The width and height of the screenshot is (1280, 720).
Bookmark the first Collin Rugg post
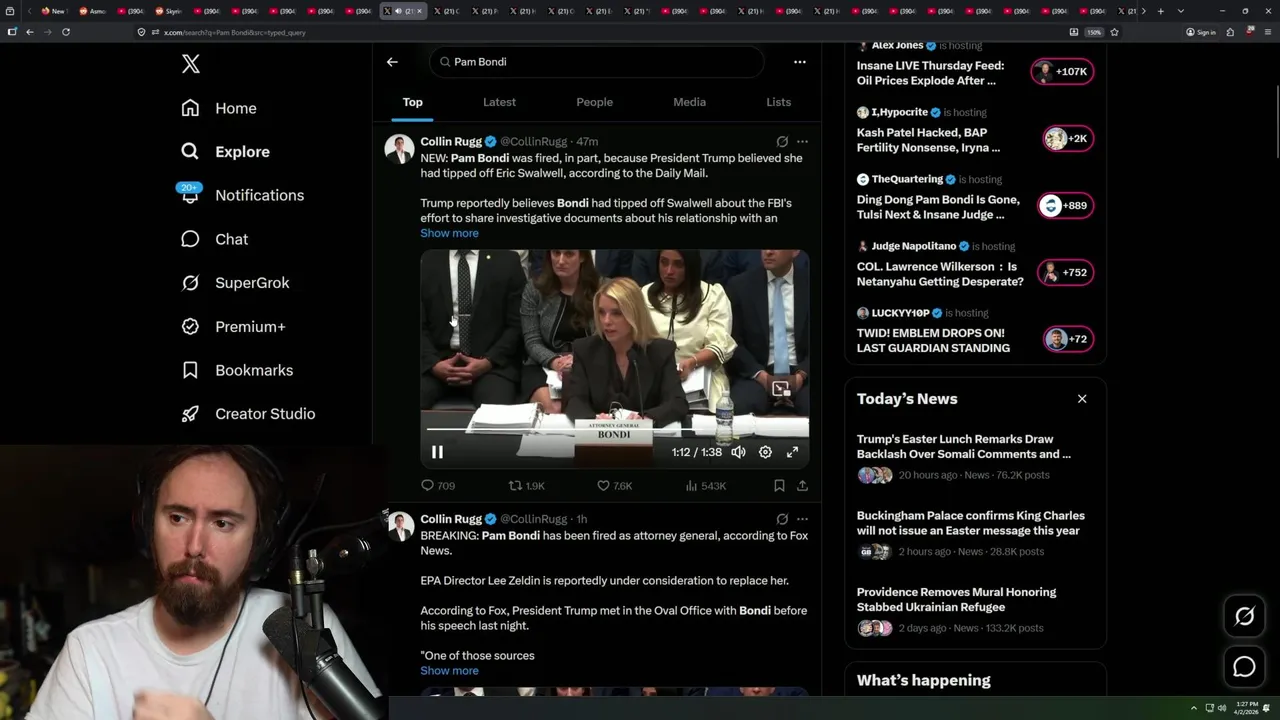(x=779, y=486)
